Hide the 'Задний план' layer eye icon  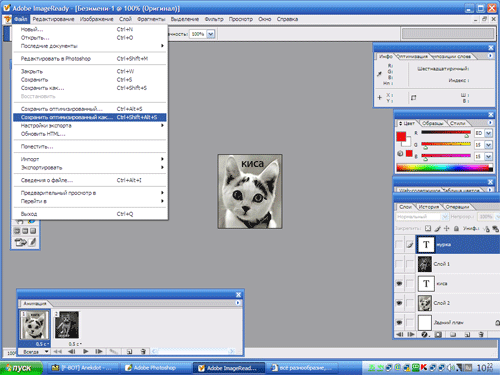[x=399, y=322]
